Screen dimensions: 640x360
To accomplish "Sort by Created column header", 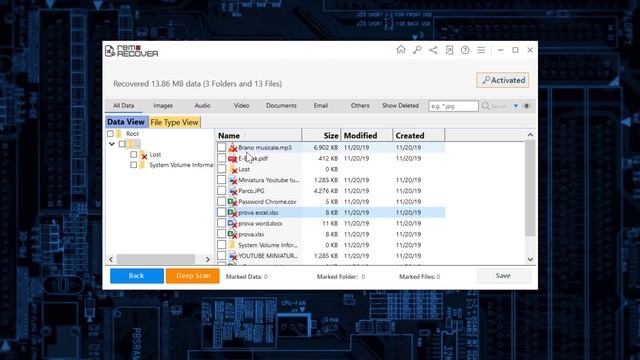I will click(x=418, y=136).
